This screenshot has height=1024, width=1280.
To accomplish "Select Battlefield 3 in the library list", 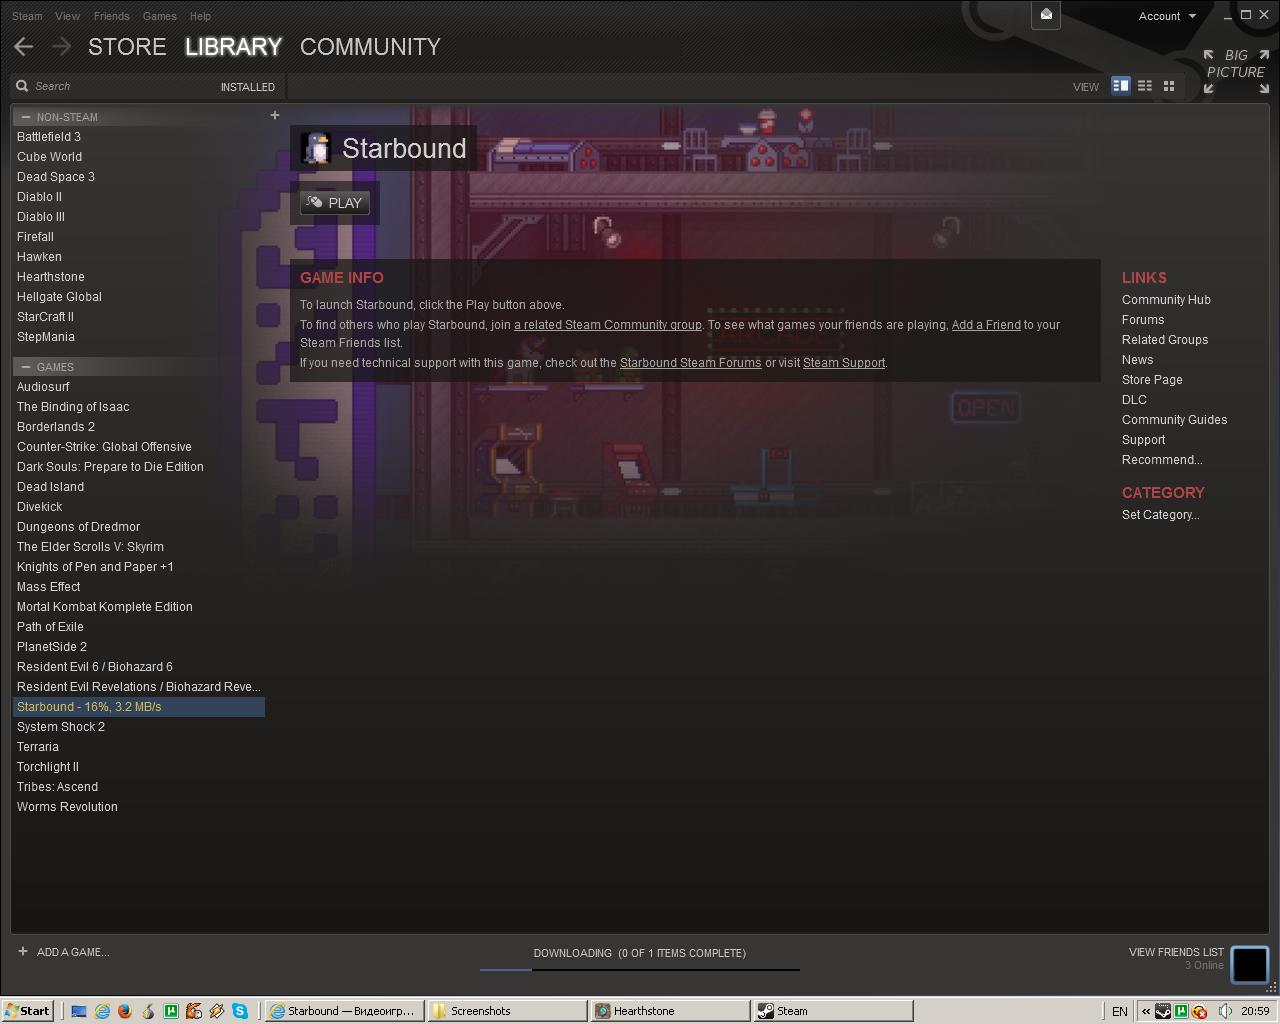I will [139, 137].
